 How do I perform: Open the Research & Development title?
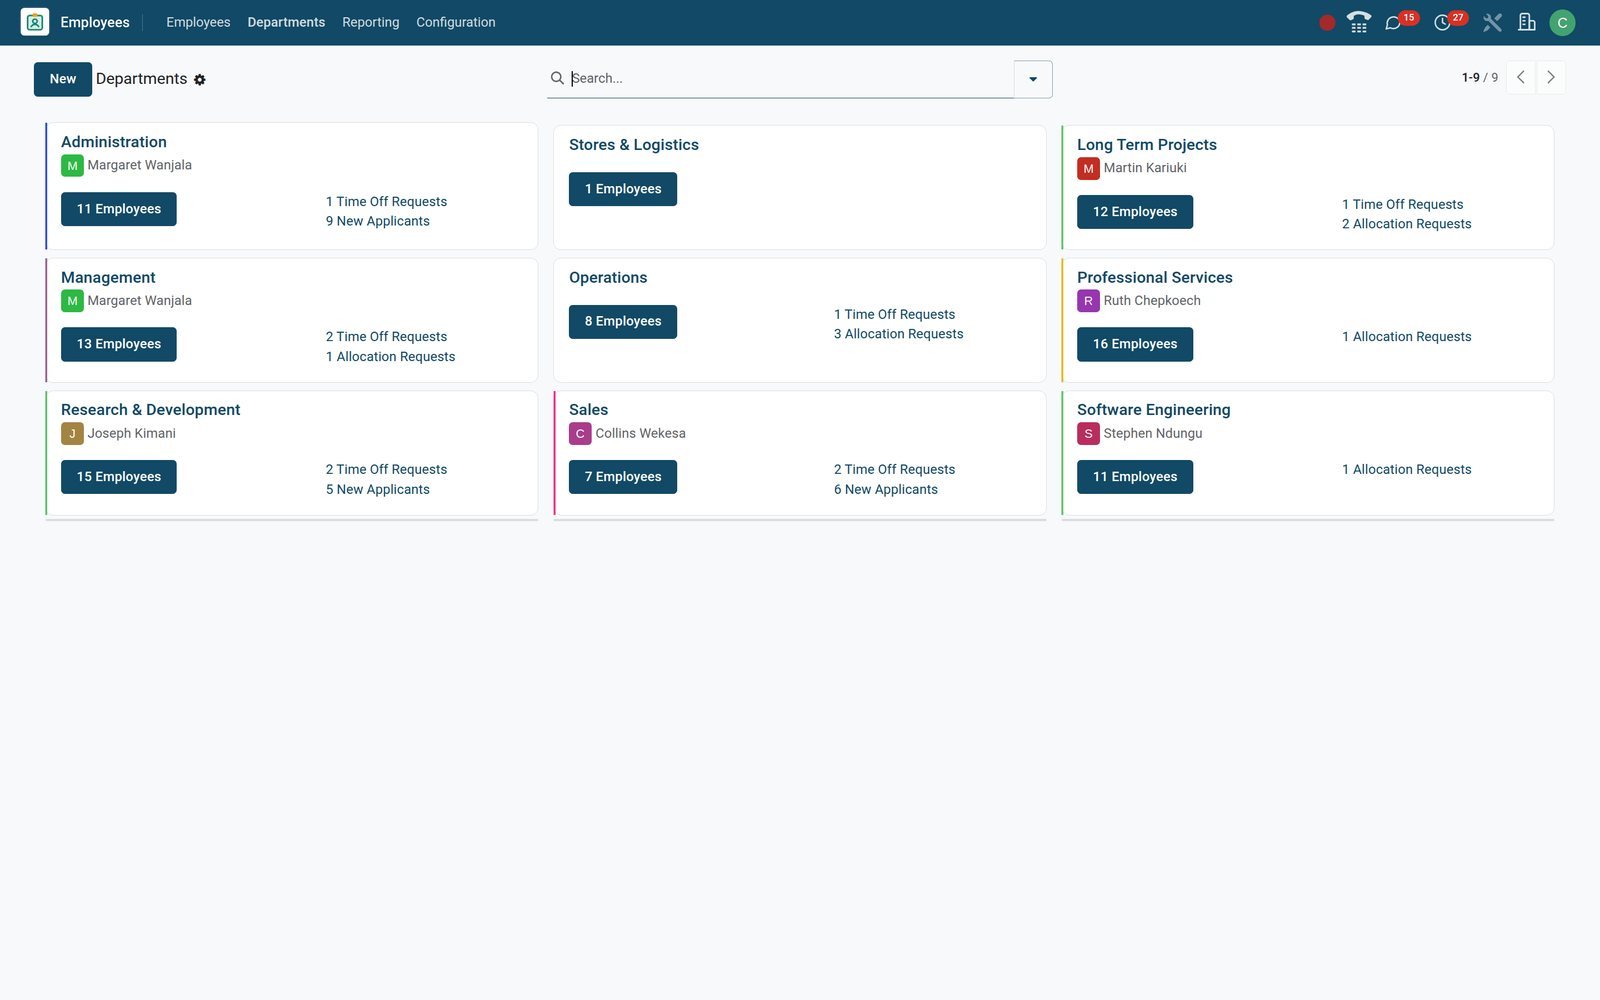pyautogui.click(x=151, y=410)
